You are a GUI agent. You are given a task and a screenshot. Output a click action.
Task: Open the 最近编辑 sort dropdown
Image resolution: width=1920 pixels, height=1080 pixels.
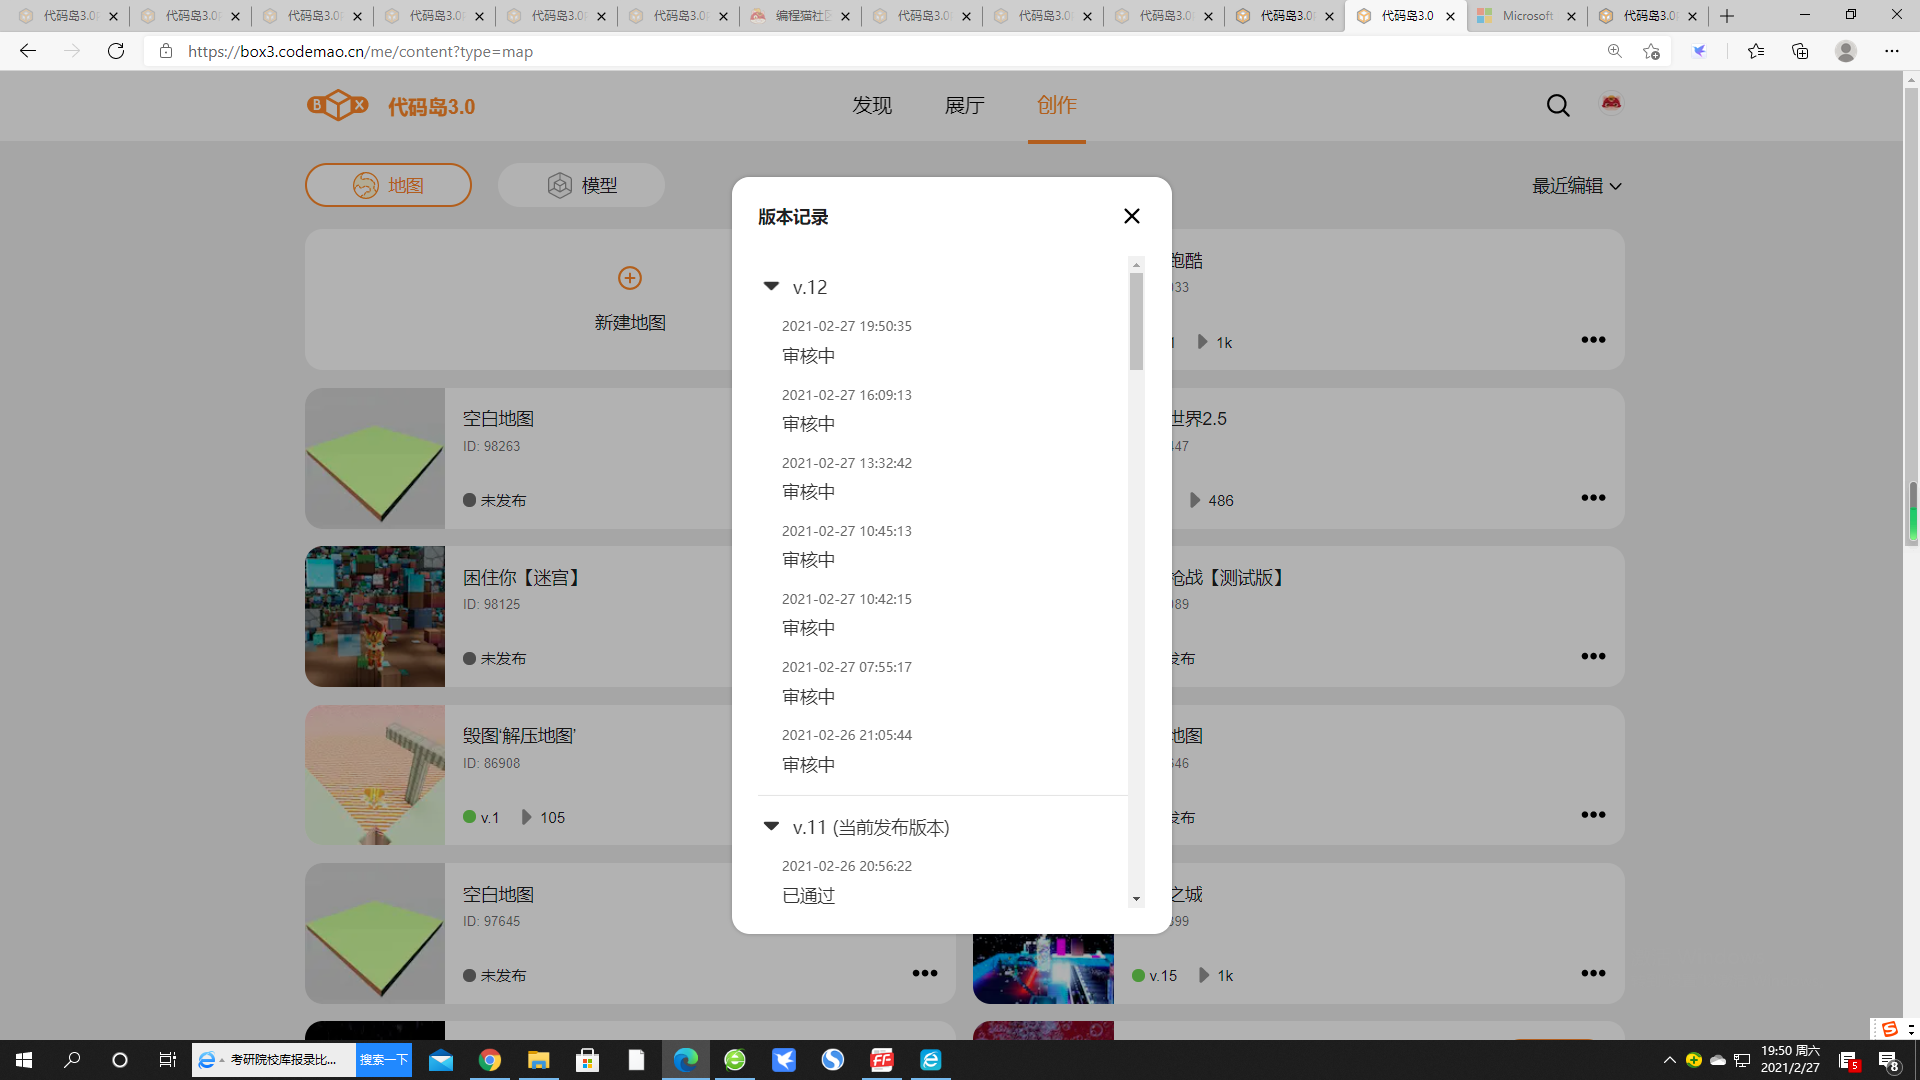(1577, 186)
